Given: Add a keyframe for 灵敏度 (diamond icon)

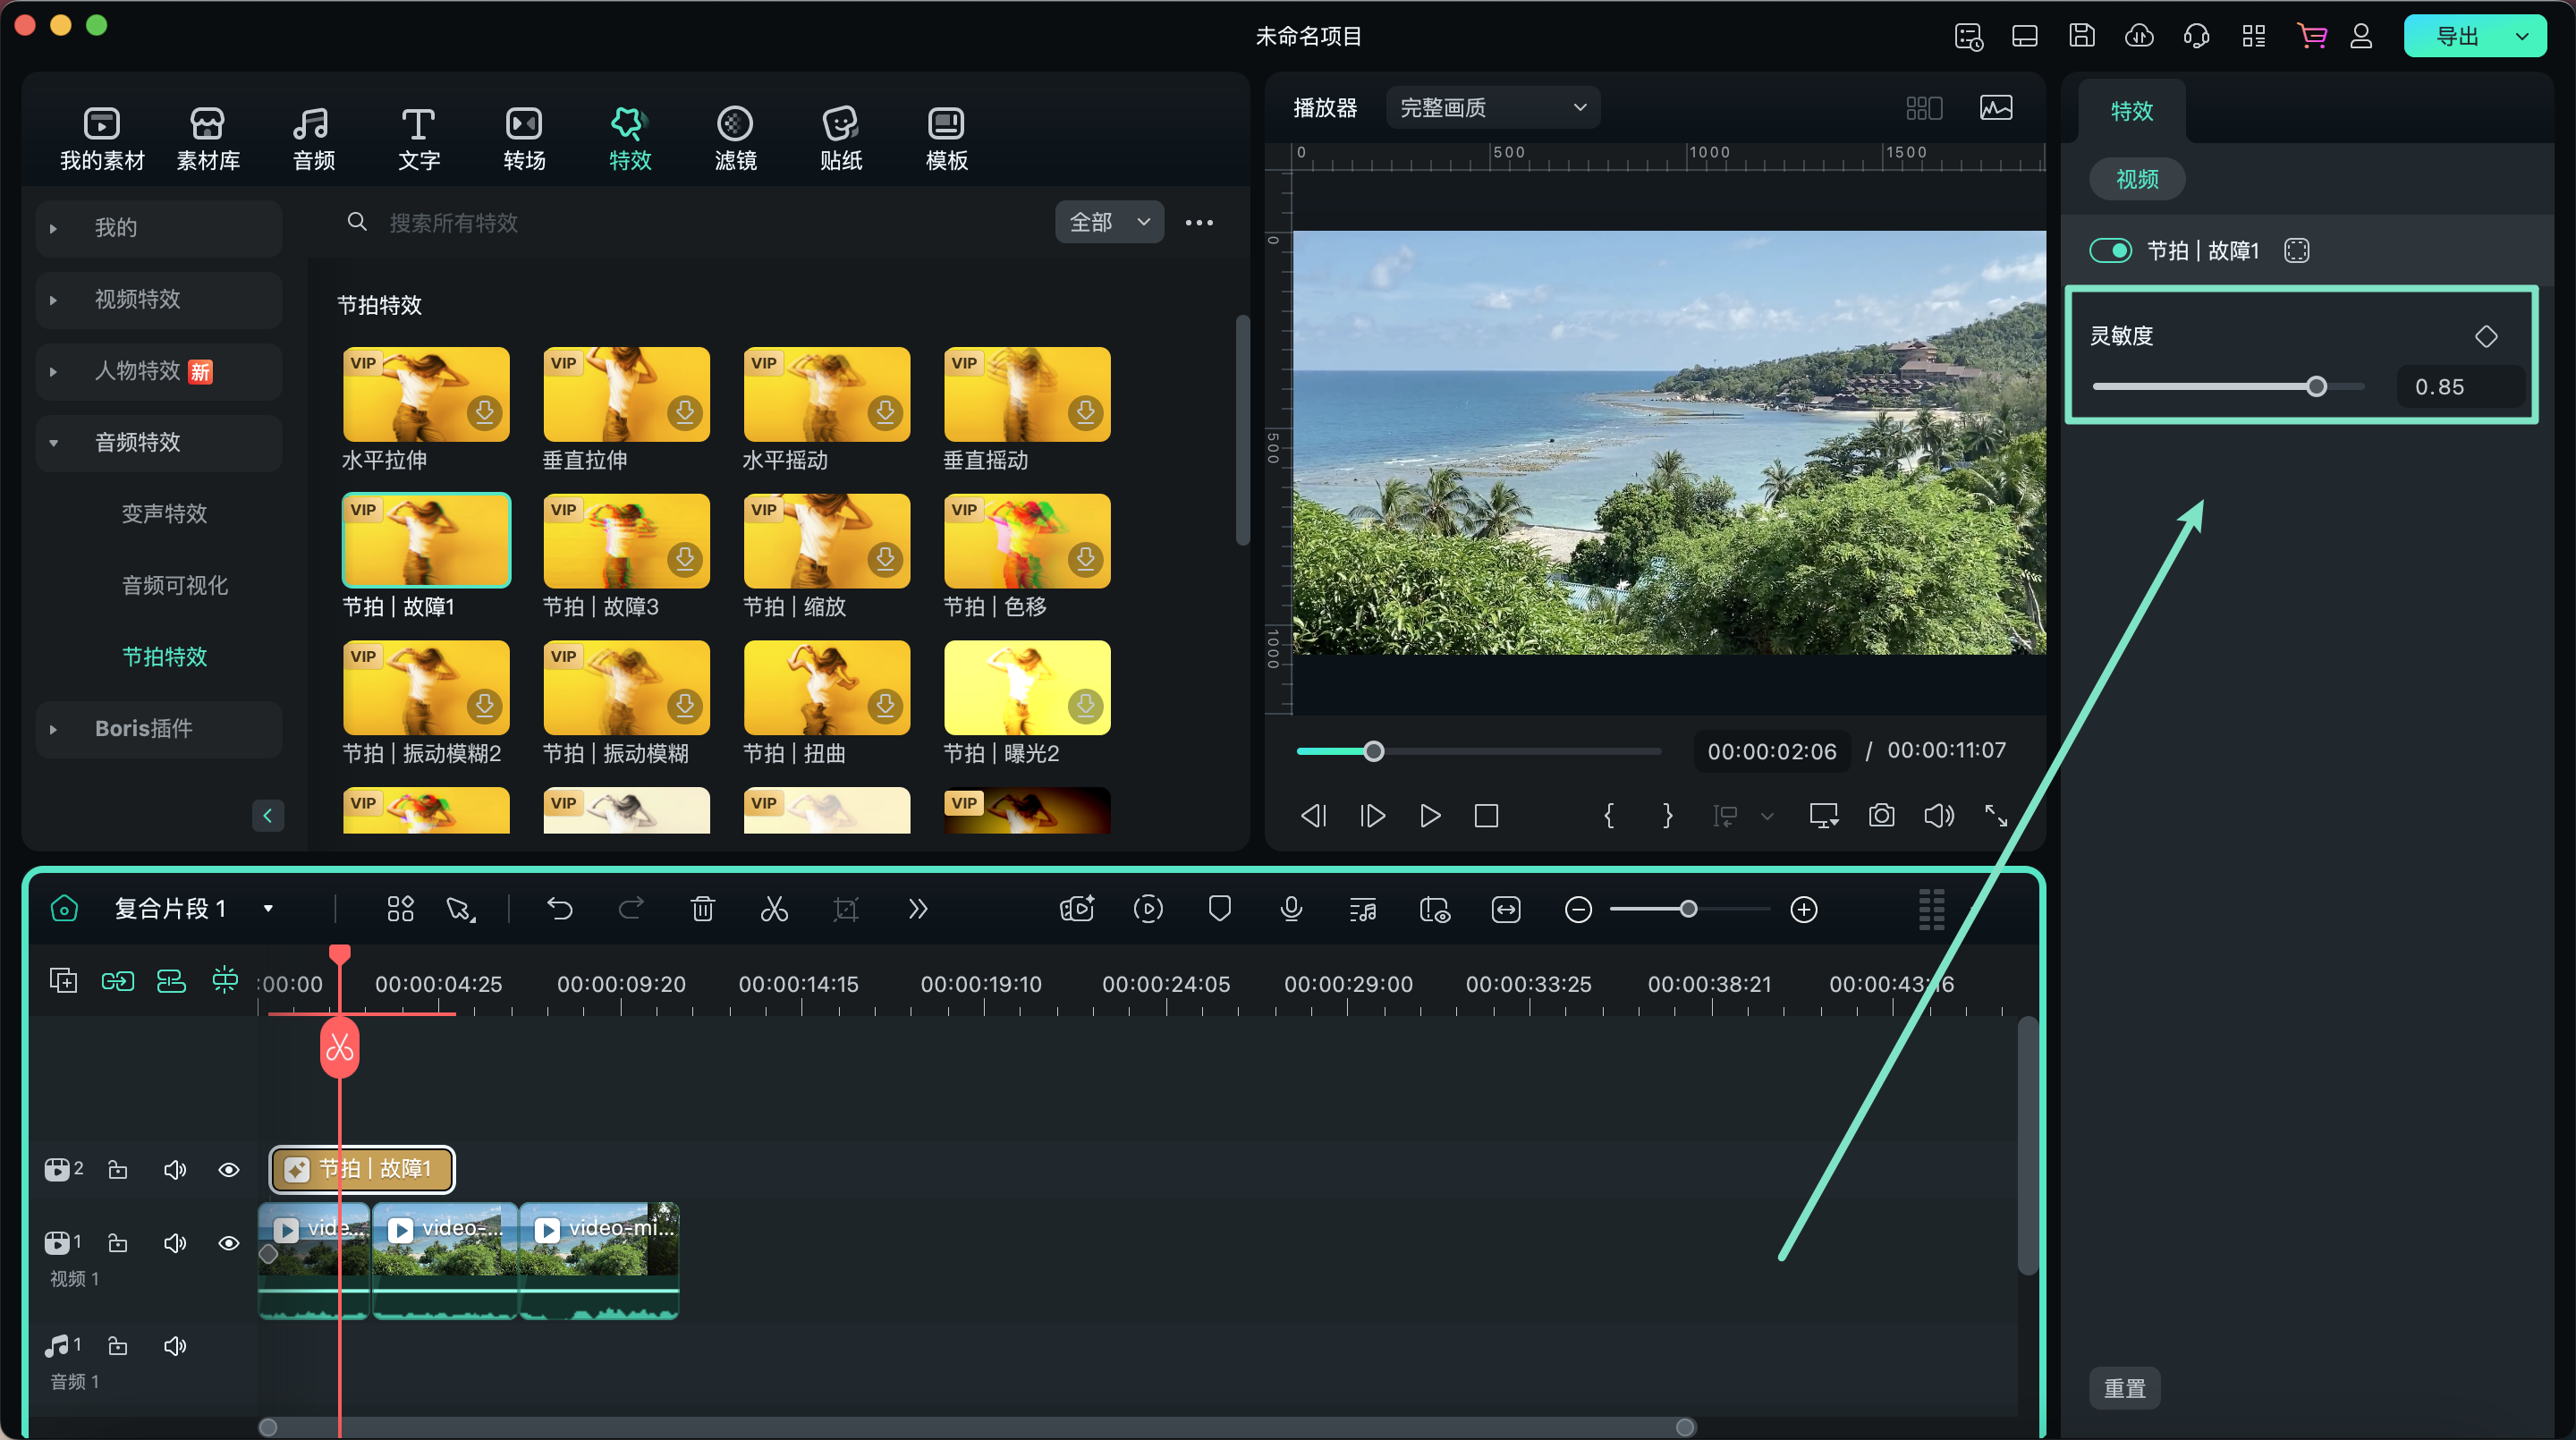Looking at the screenshot, I should [x=2486, y=337].
